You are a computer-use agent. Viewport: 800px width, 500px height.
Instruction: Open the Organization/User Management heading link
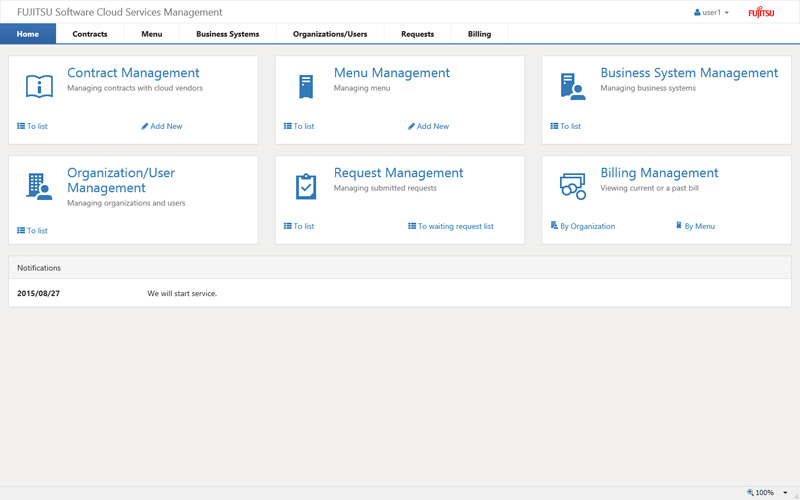pyautogui.click(x=121, y=180)
